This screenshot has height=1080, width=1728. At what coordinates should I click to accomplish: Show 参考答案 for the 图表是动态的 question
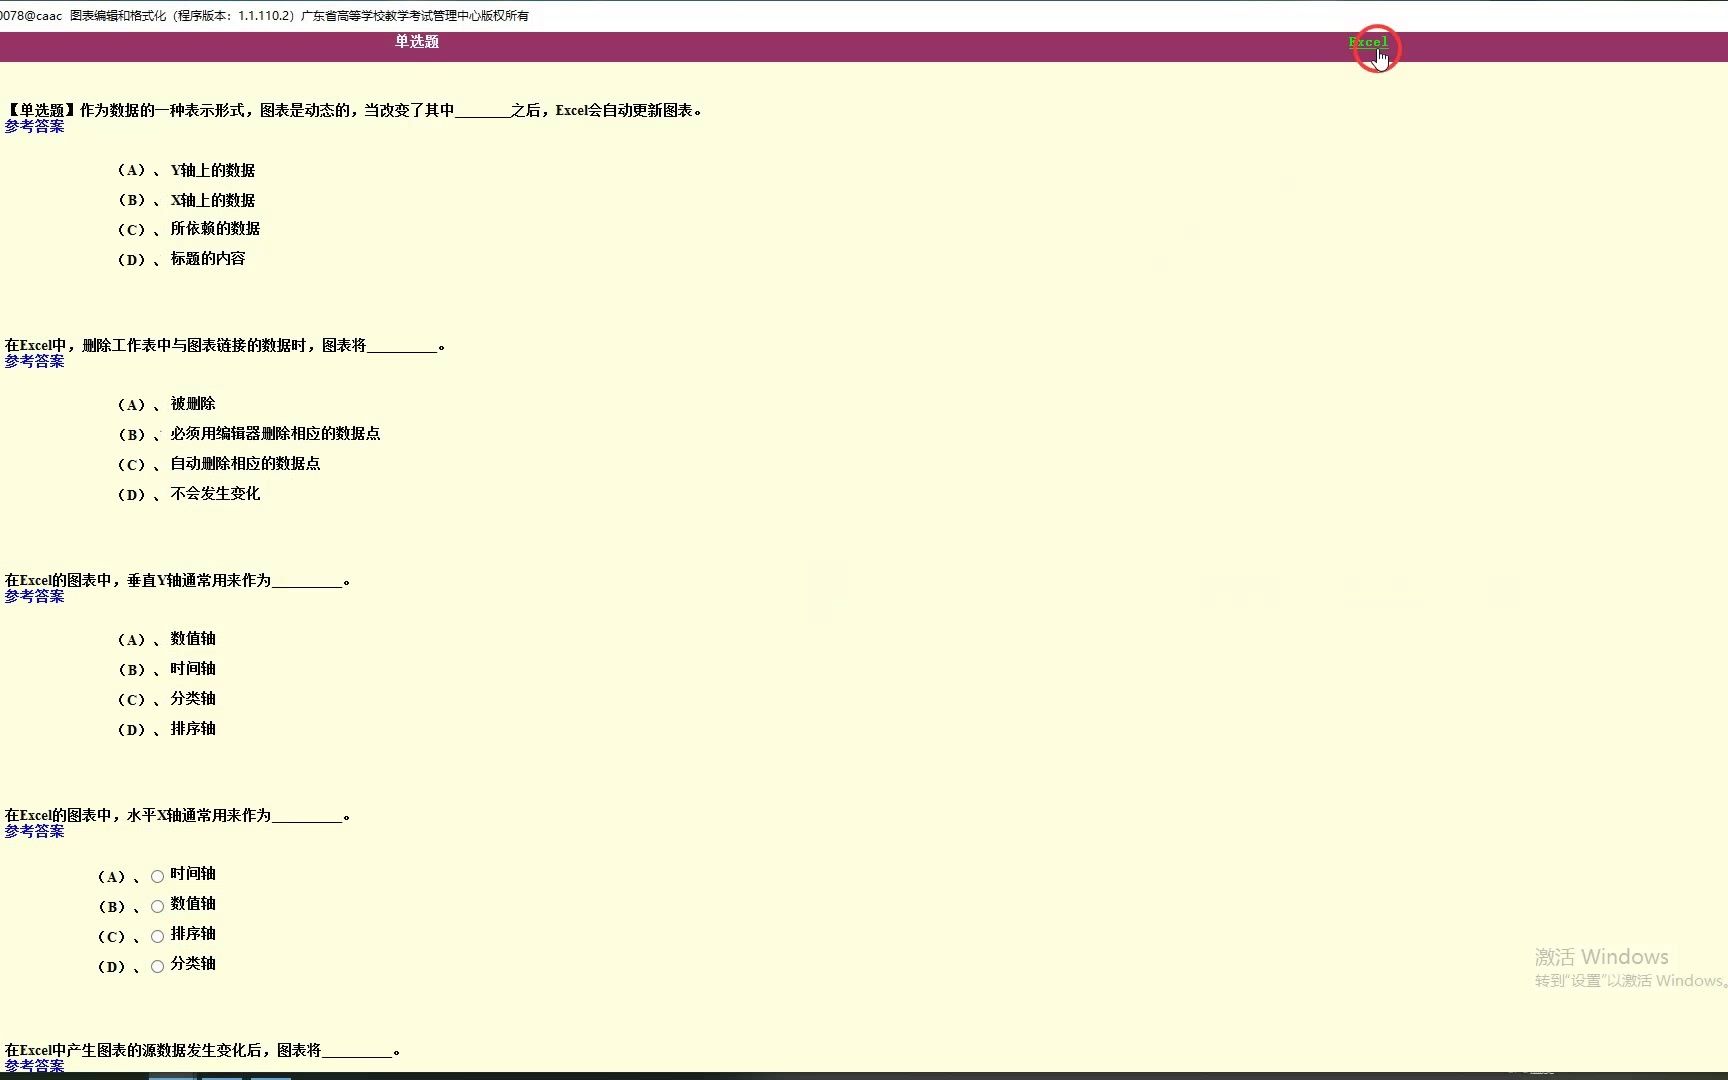35,127
